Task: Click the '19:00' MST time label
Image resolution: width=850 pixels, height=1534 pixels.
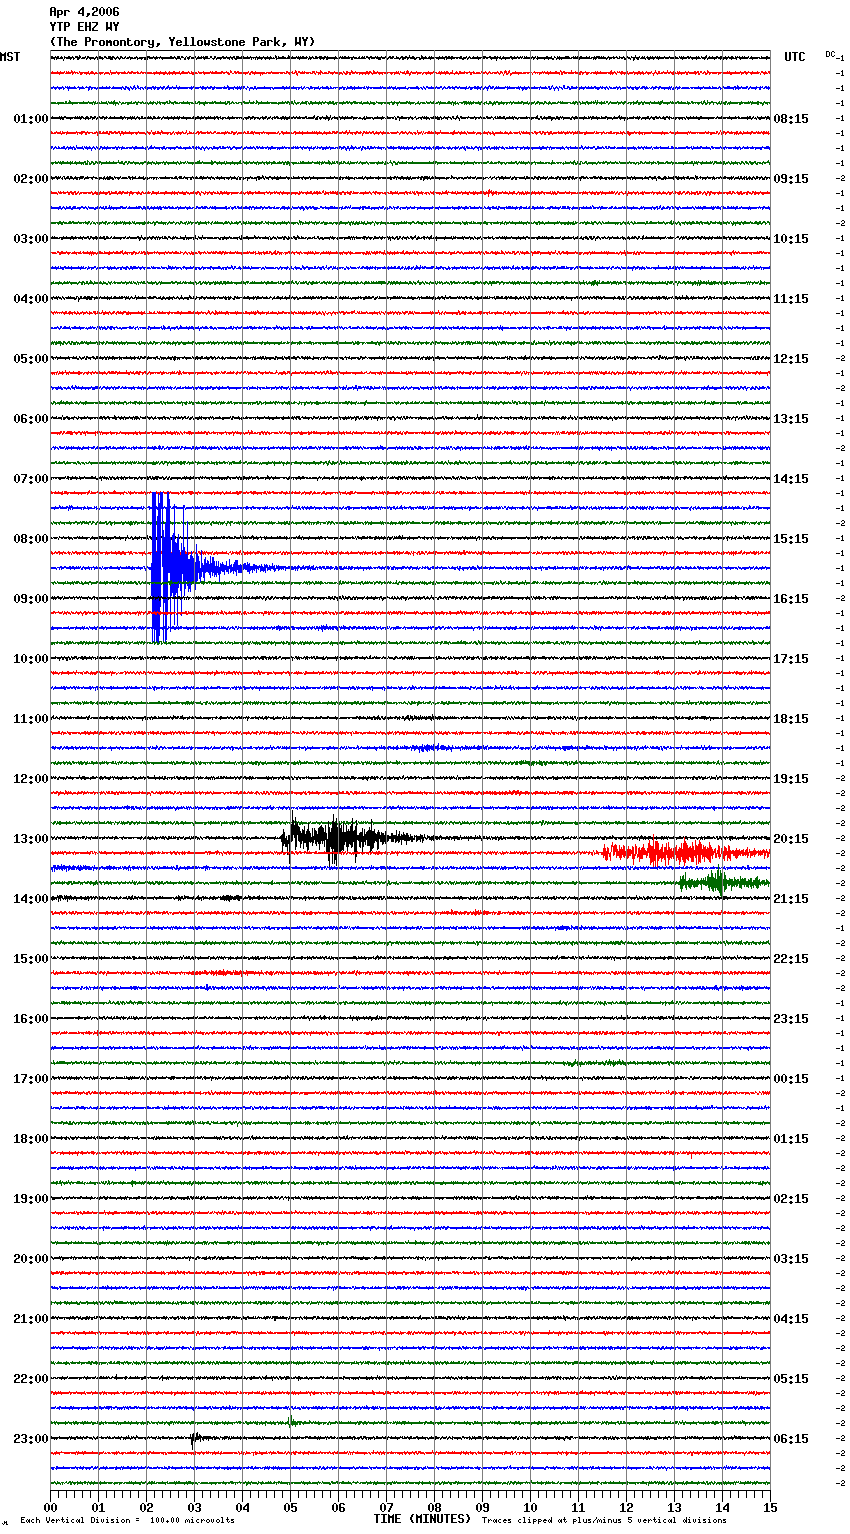Action: (31, 1199)
